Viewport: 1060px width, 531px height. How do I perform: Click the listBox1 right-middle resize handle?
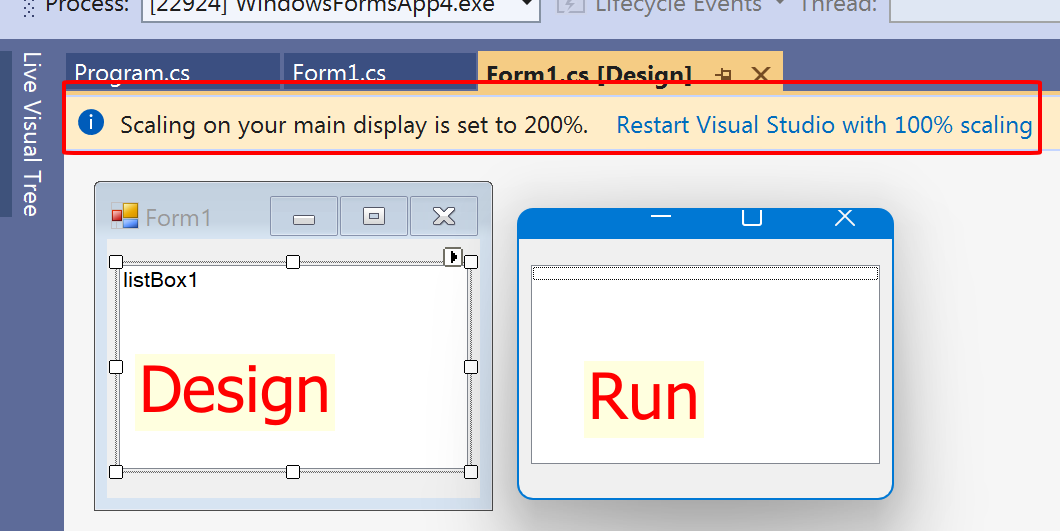[471, 367]
